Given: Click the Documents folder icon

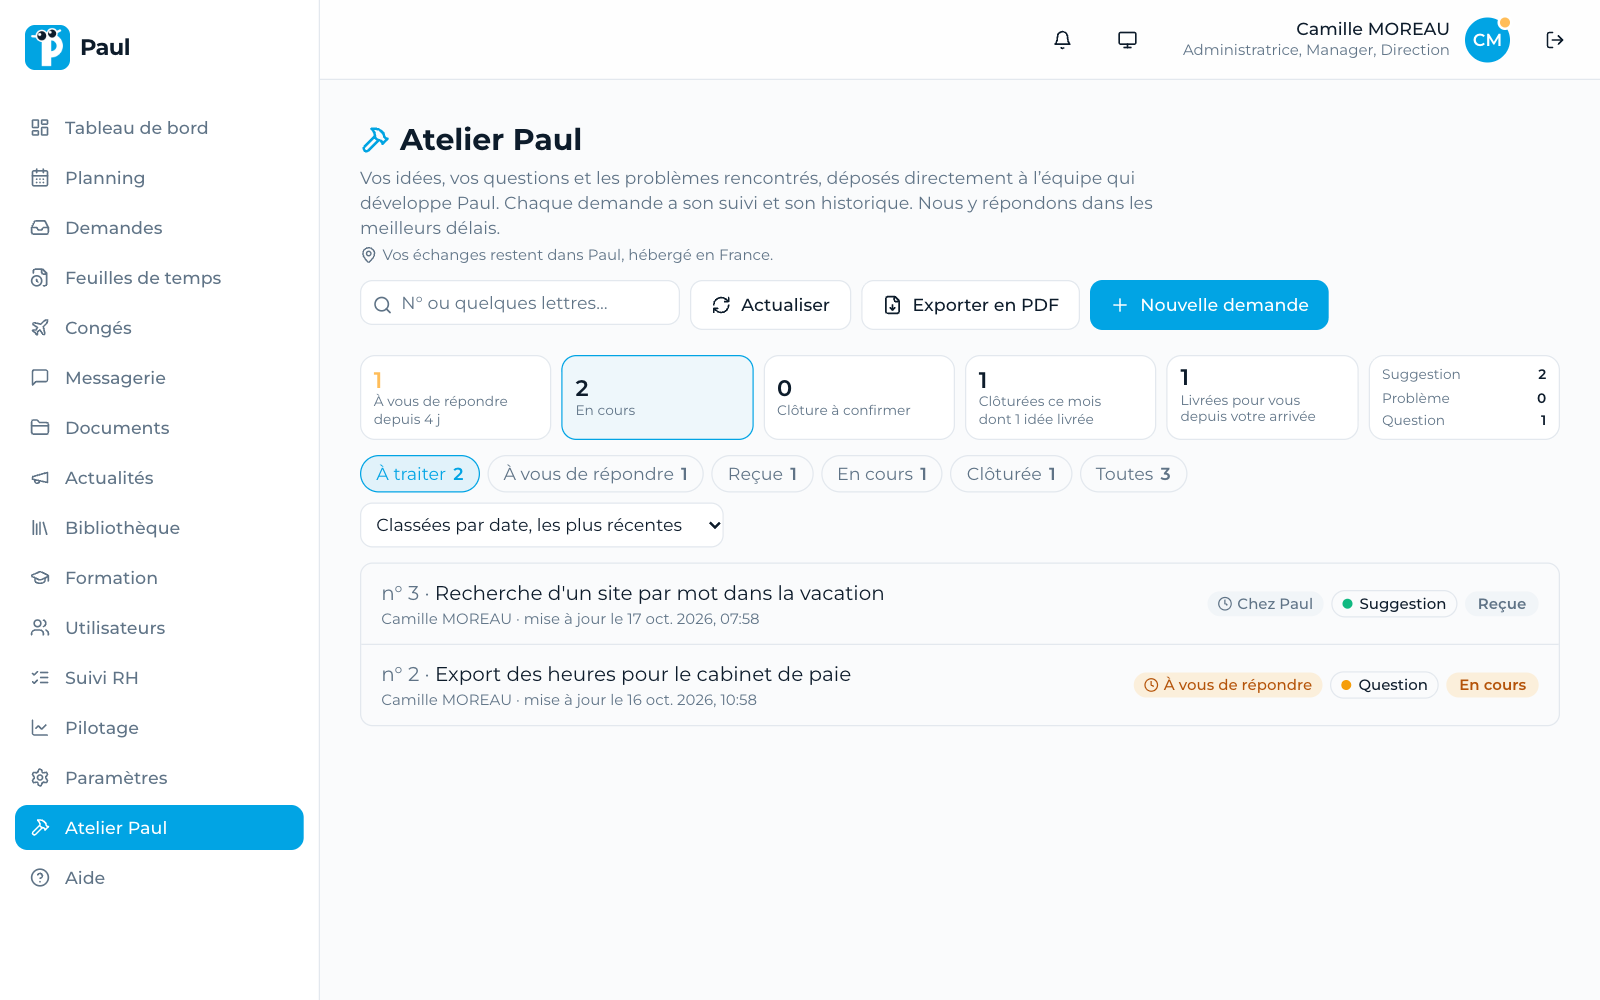Looking at the screenshot, I should pos(40,428).
